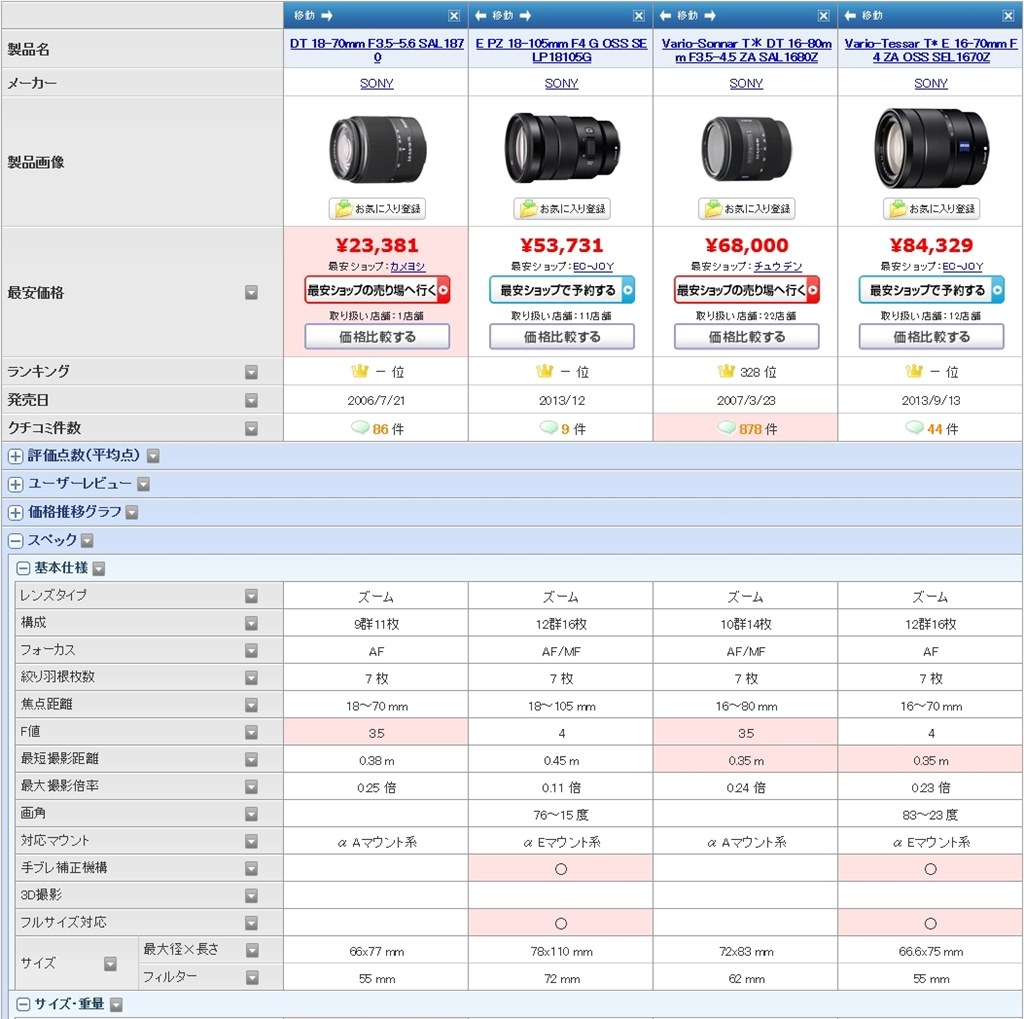This screenshot has height=1019, width=1024.
Task: Select the 66.6x75 mm size cell
Action: click(x=931, y=952)
